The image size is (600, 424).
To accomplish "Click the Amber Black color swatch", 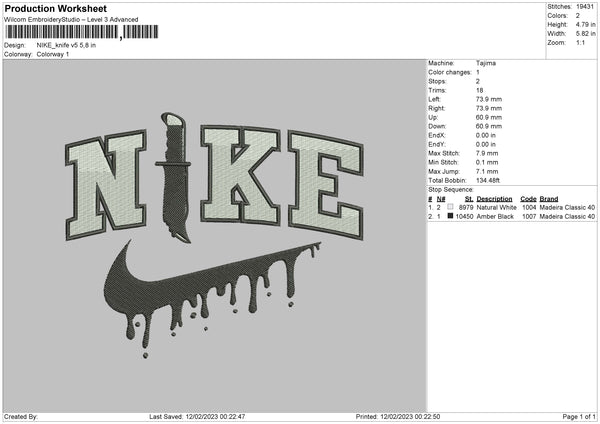I will pos(450,216).
